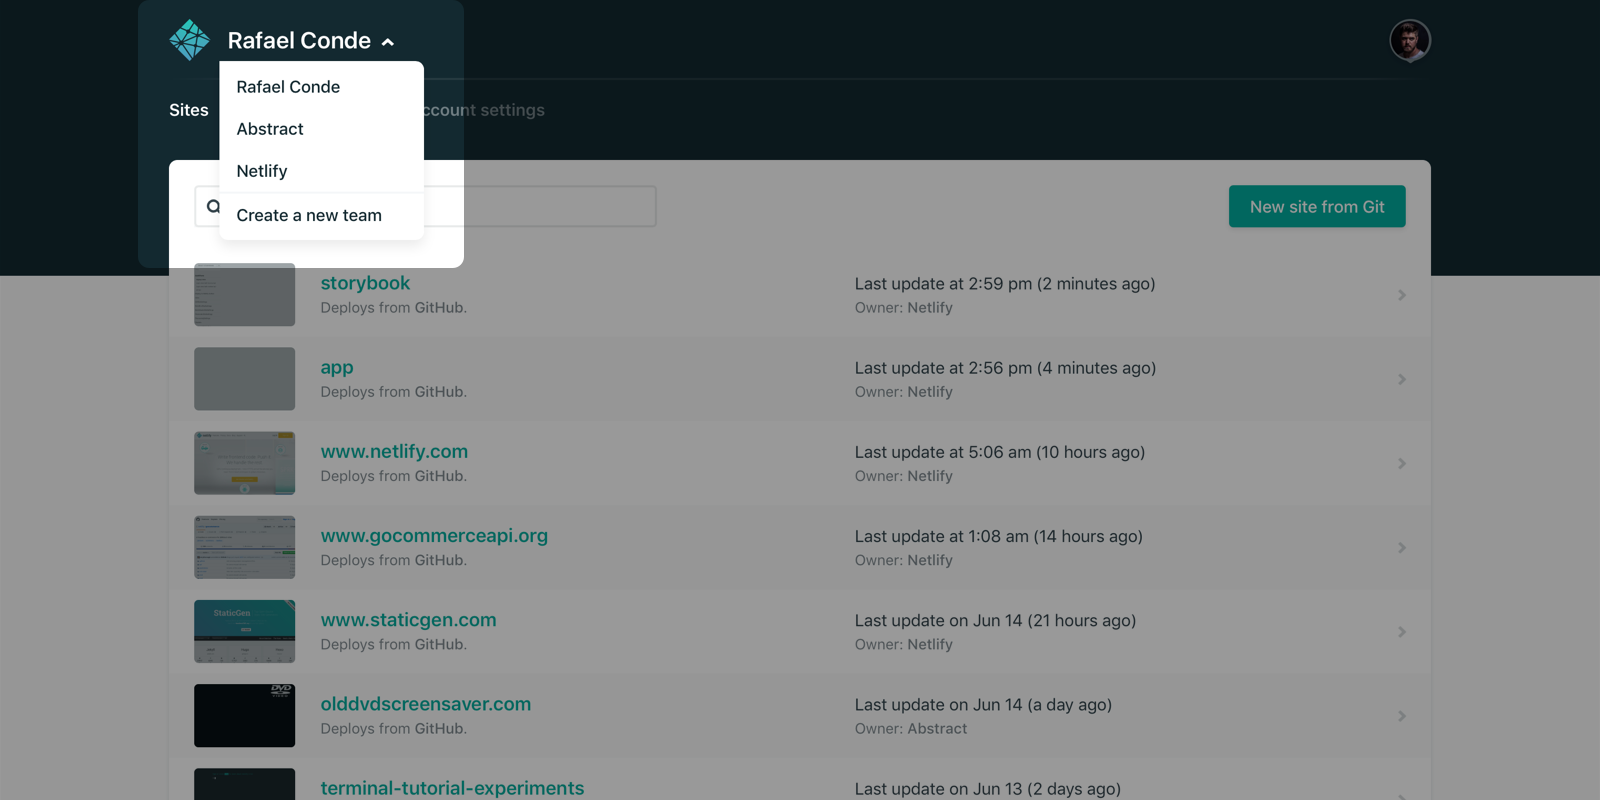Switch to the Netlify team
Image resolution: width=1600 pixels, height=800 pixels.
point(262,171)
